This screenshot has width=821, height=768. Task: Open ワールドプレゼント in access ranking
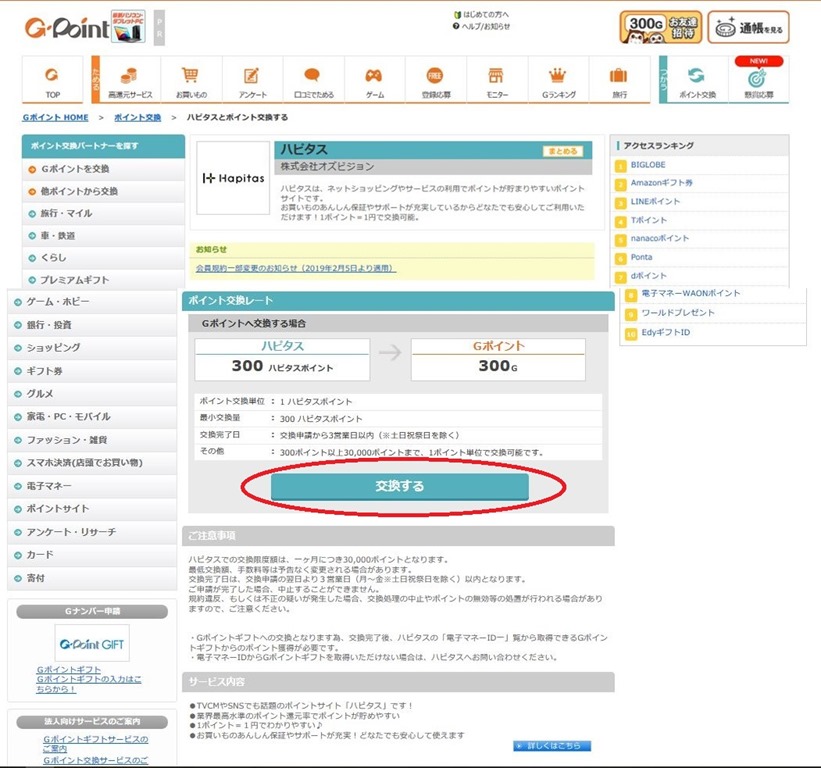tap(678, 313)
